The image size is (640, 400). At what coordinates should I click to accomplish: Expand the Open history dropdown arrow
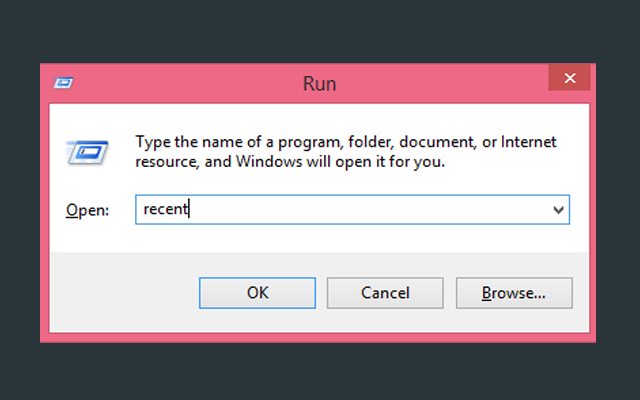[x=558, y=210]
